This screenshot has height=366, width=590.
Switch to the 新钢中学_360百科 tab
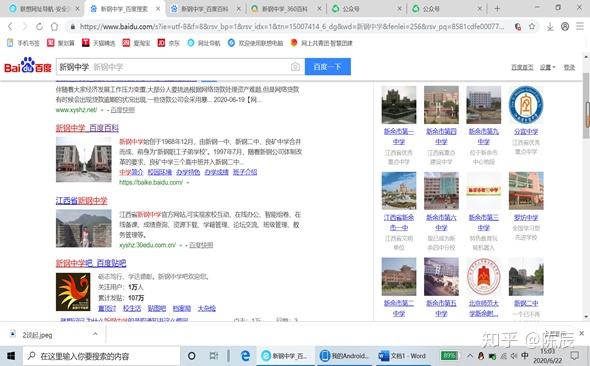[x=285, y=9]
